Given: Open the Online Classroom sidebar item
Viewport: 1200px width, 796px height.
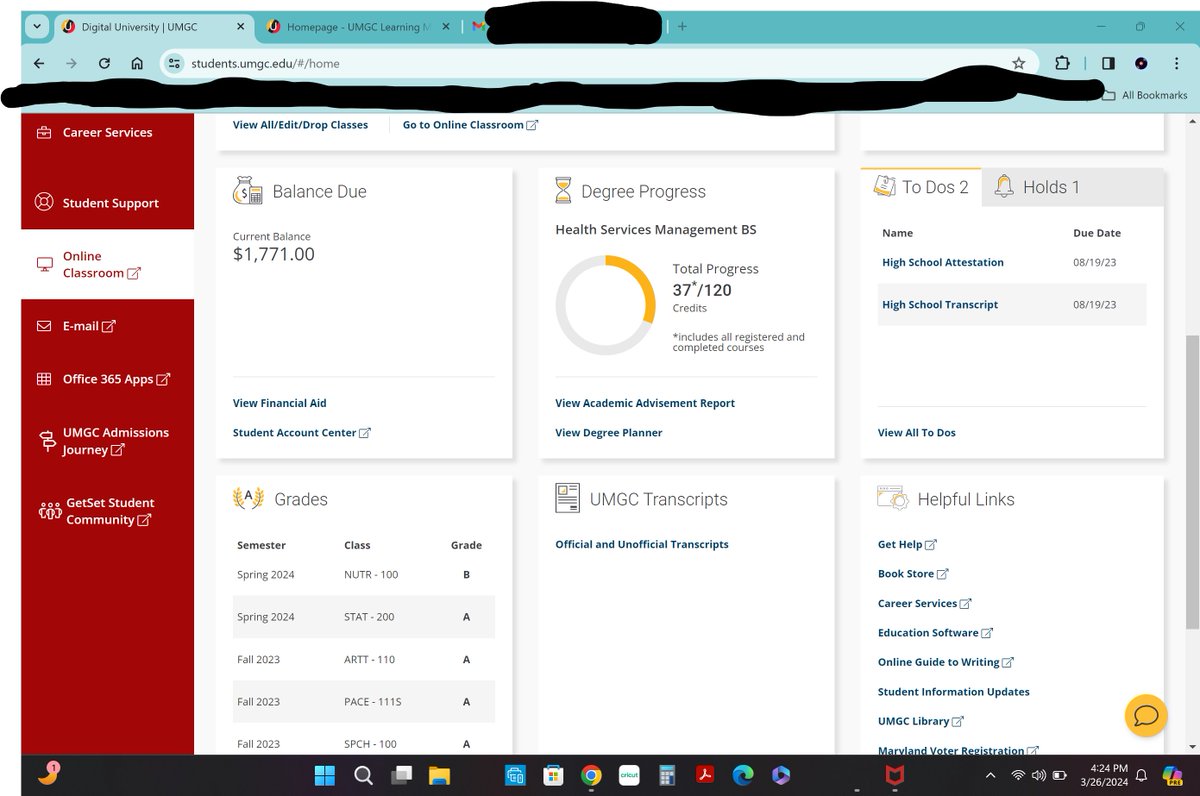Looking at the screenshot, I should (108, 264).
